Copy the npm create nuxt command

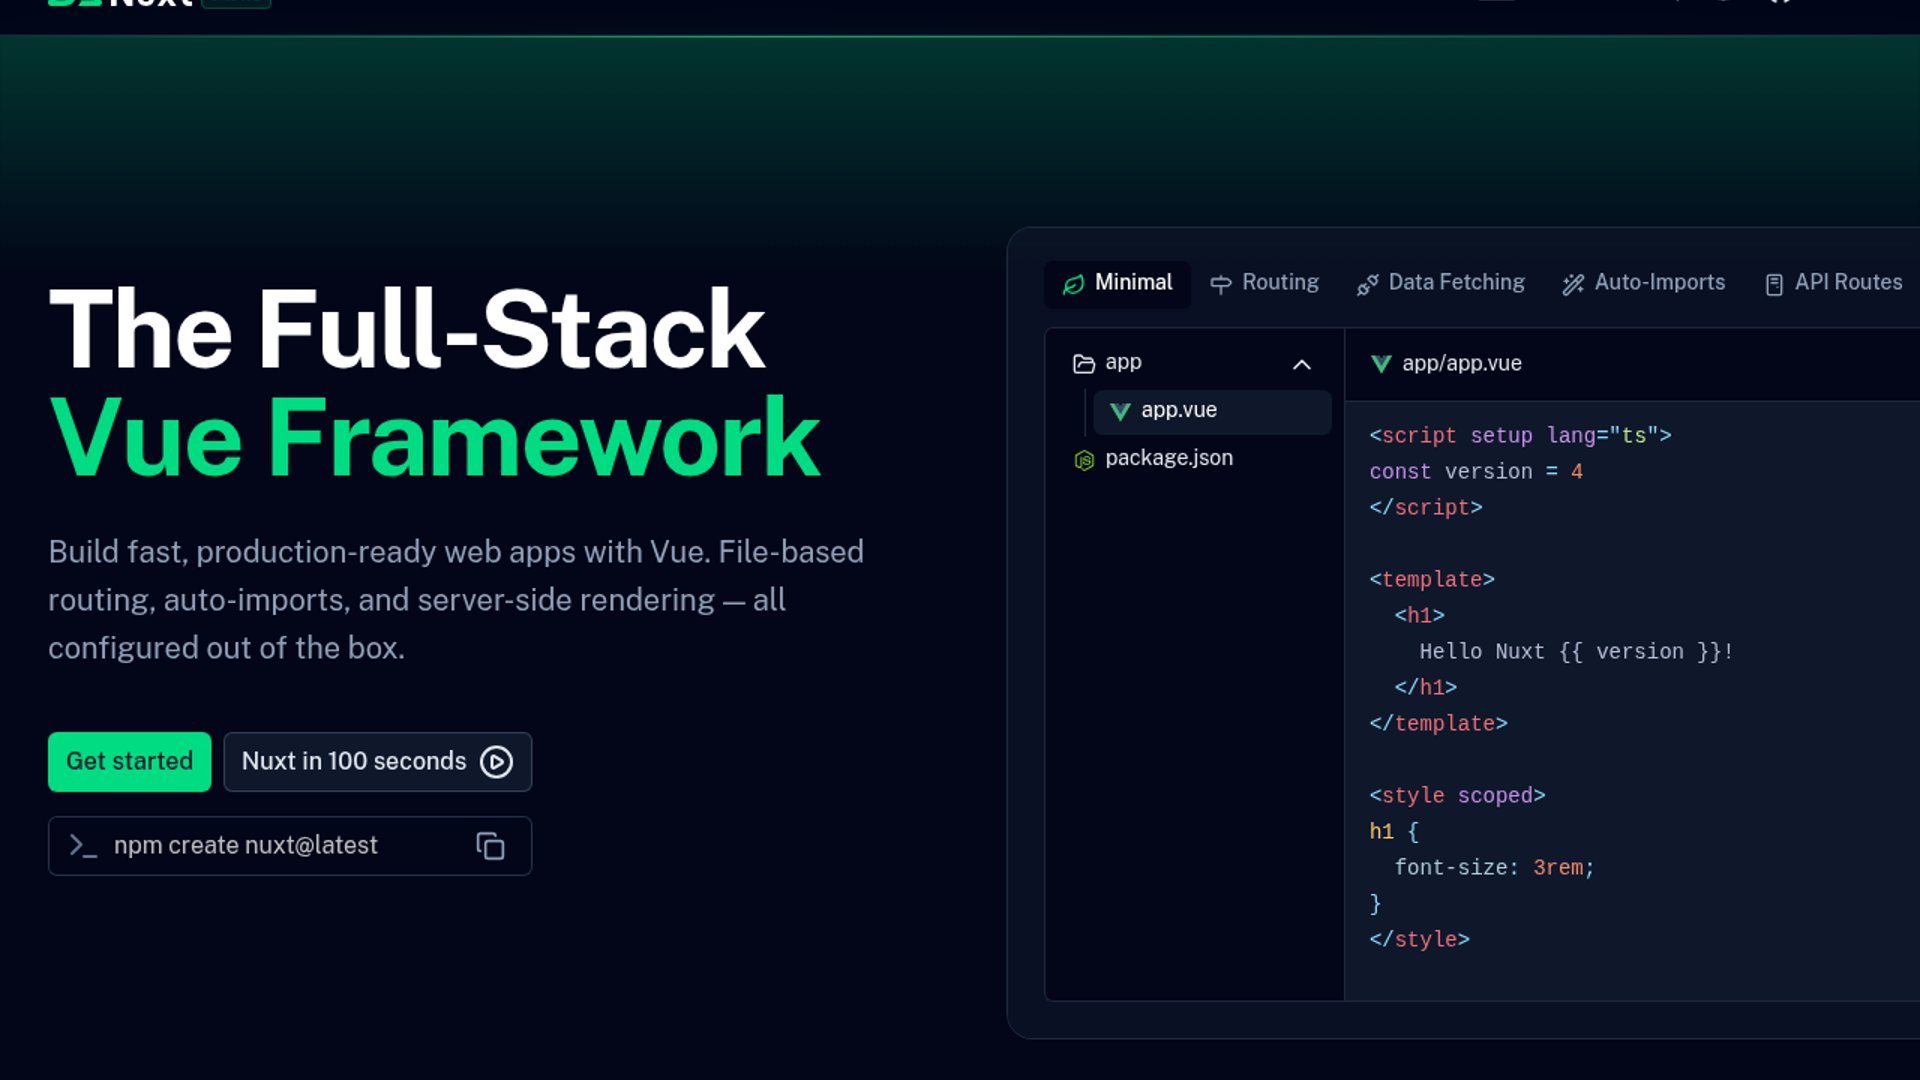point(490,846)
